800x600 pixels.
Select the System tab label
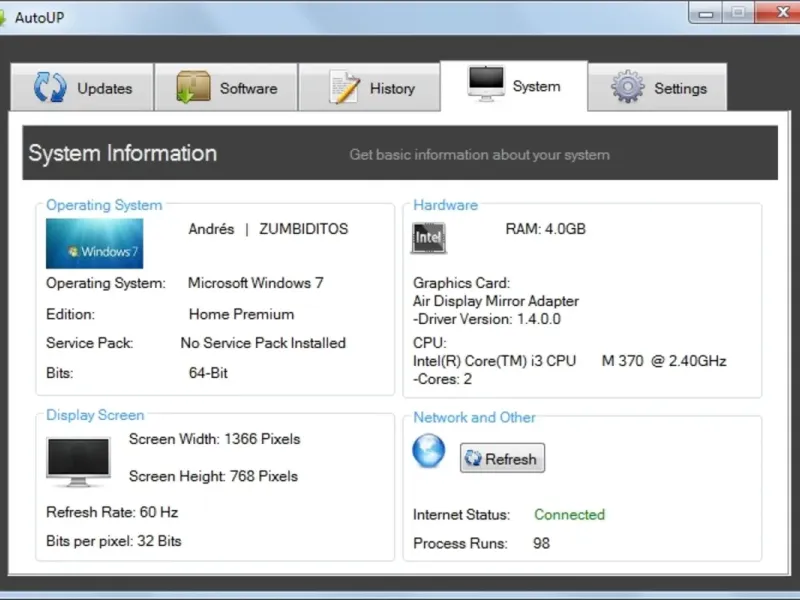[536, 86]
